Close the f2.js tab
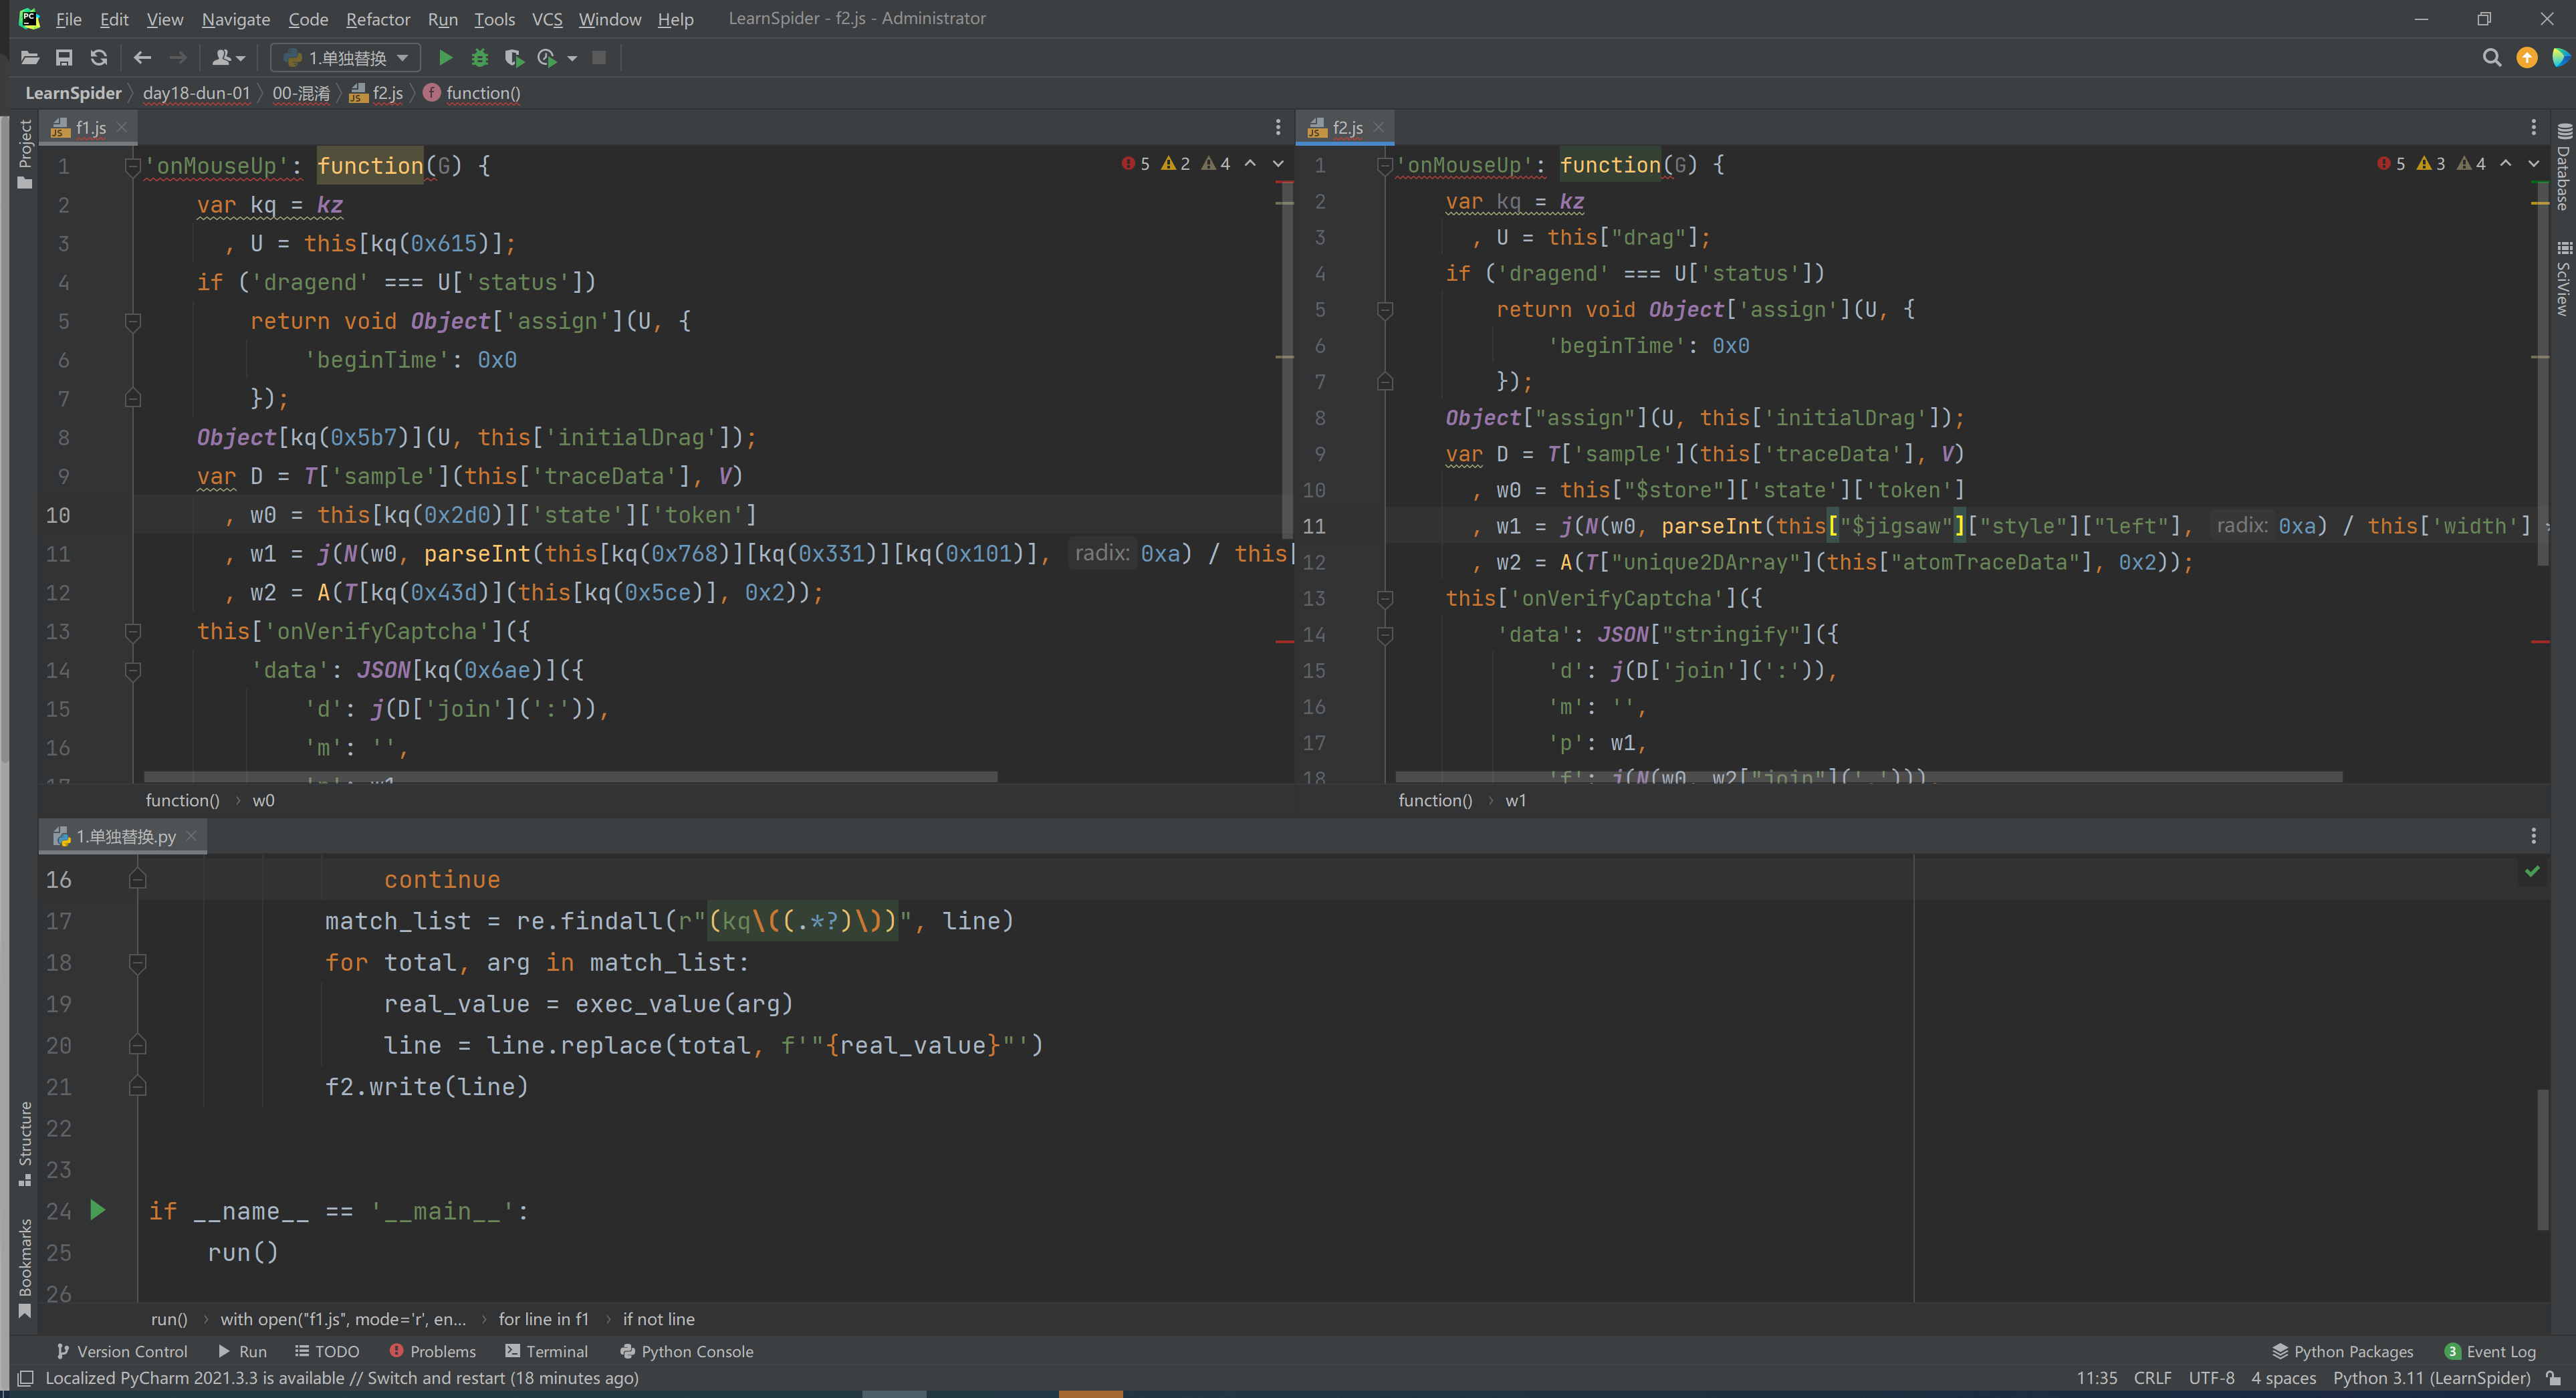The height and width of the screenshot is (1398, 2576). [1378, 127]
